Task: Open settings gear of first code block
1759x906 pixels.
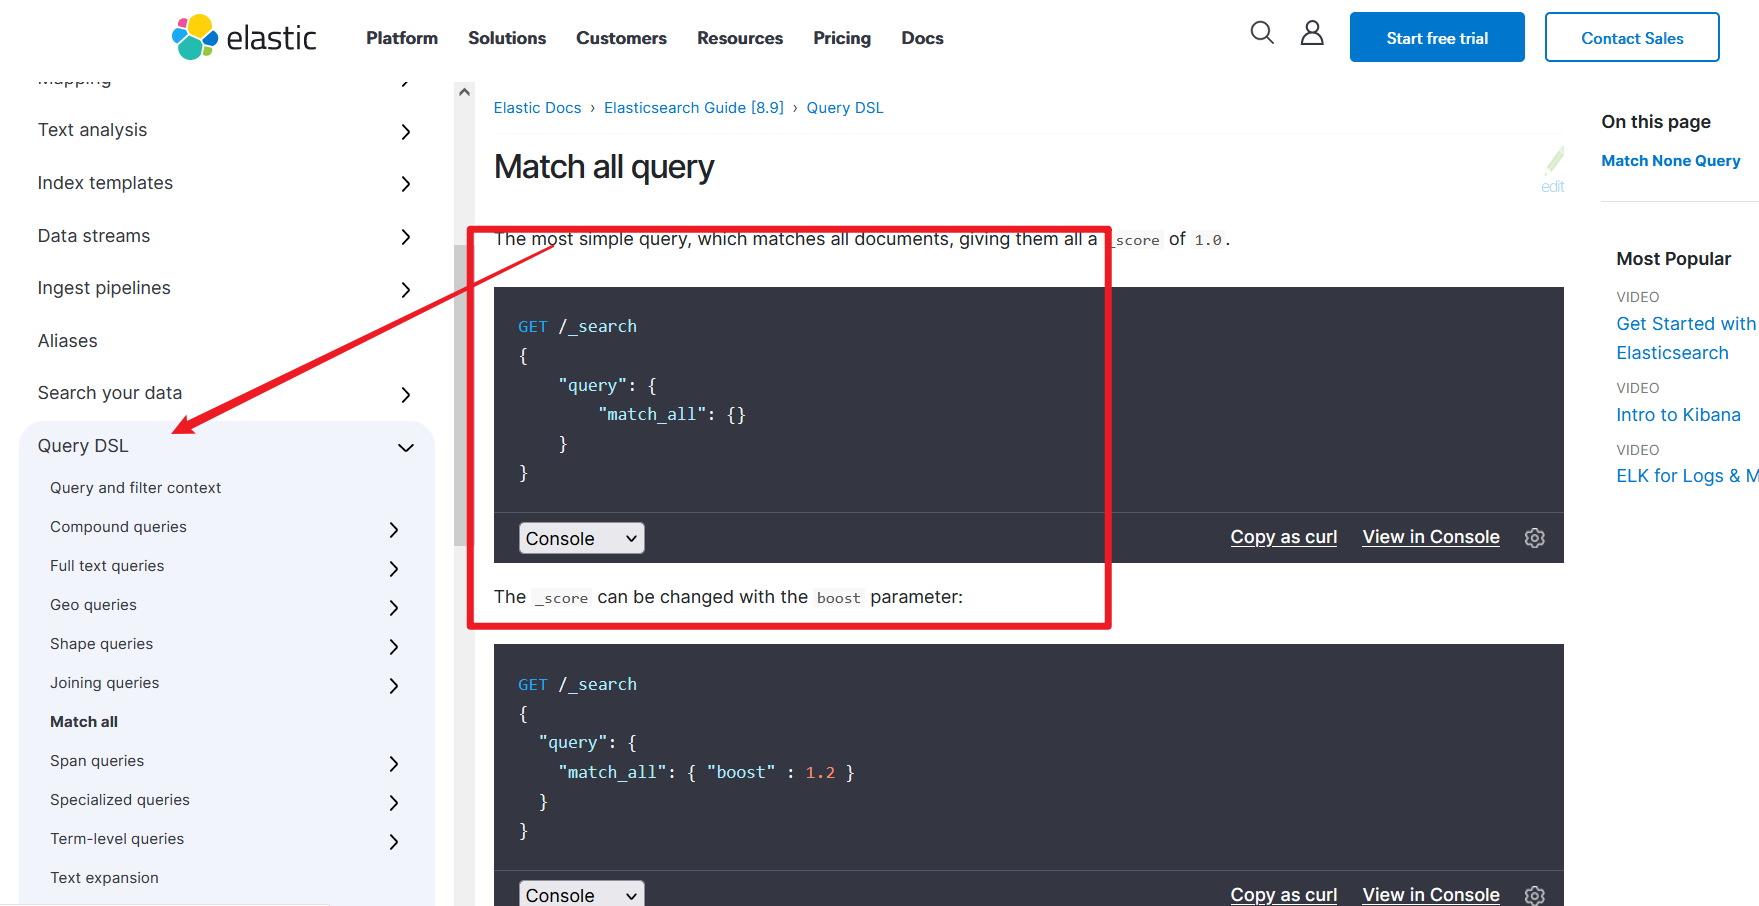Action: click(x=1535, y=538)
